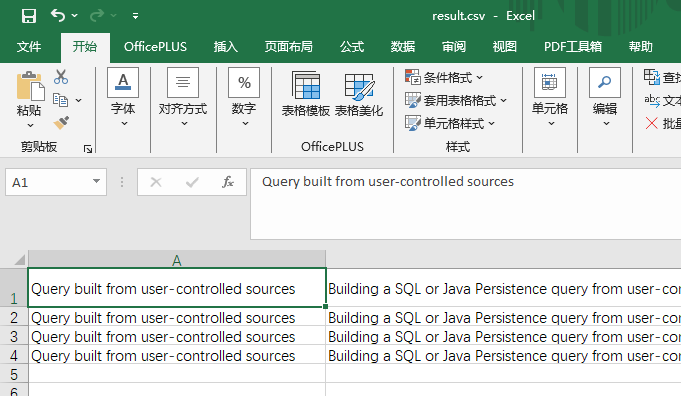Click the Undo arrow icon
This screenshot has height=396, width=681.
(58, 16)
